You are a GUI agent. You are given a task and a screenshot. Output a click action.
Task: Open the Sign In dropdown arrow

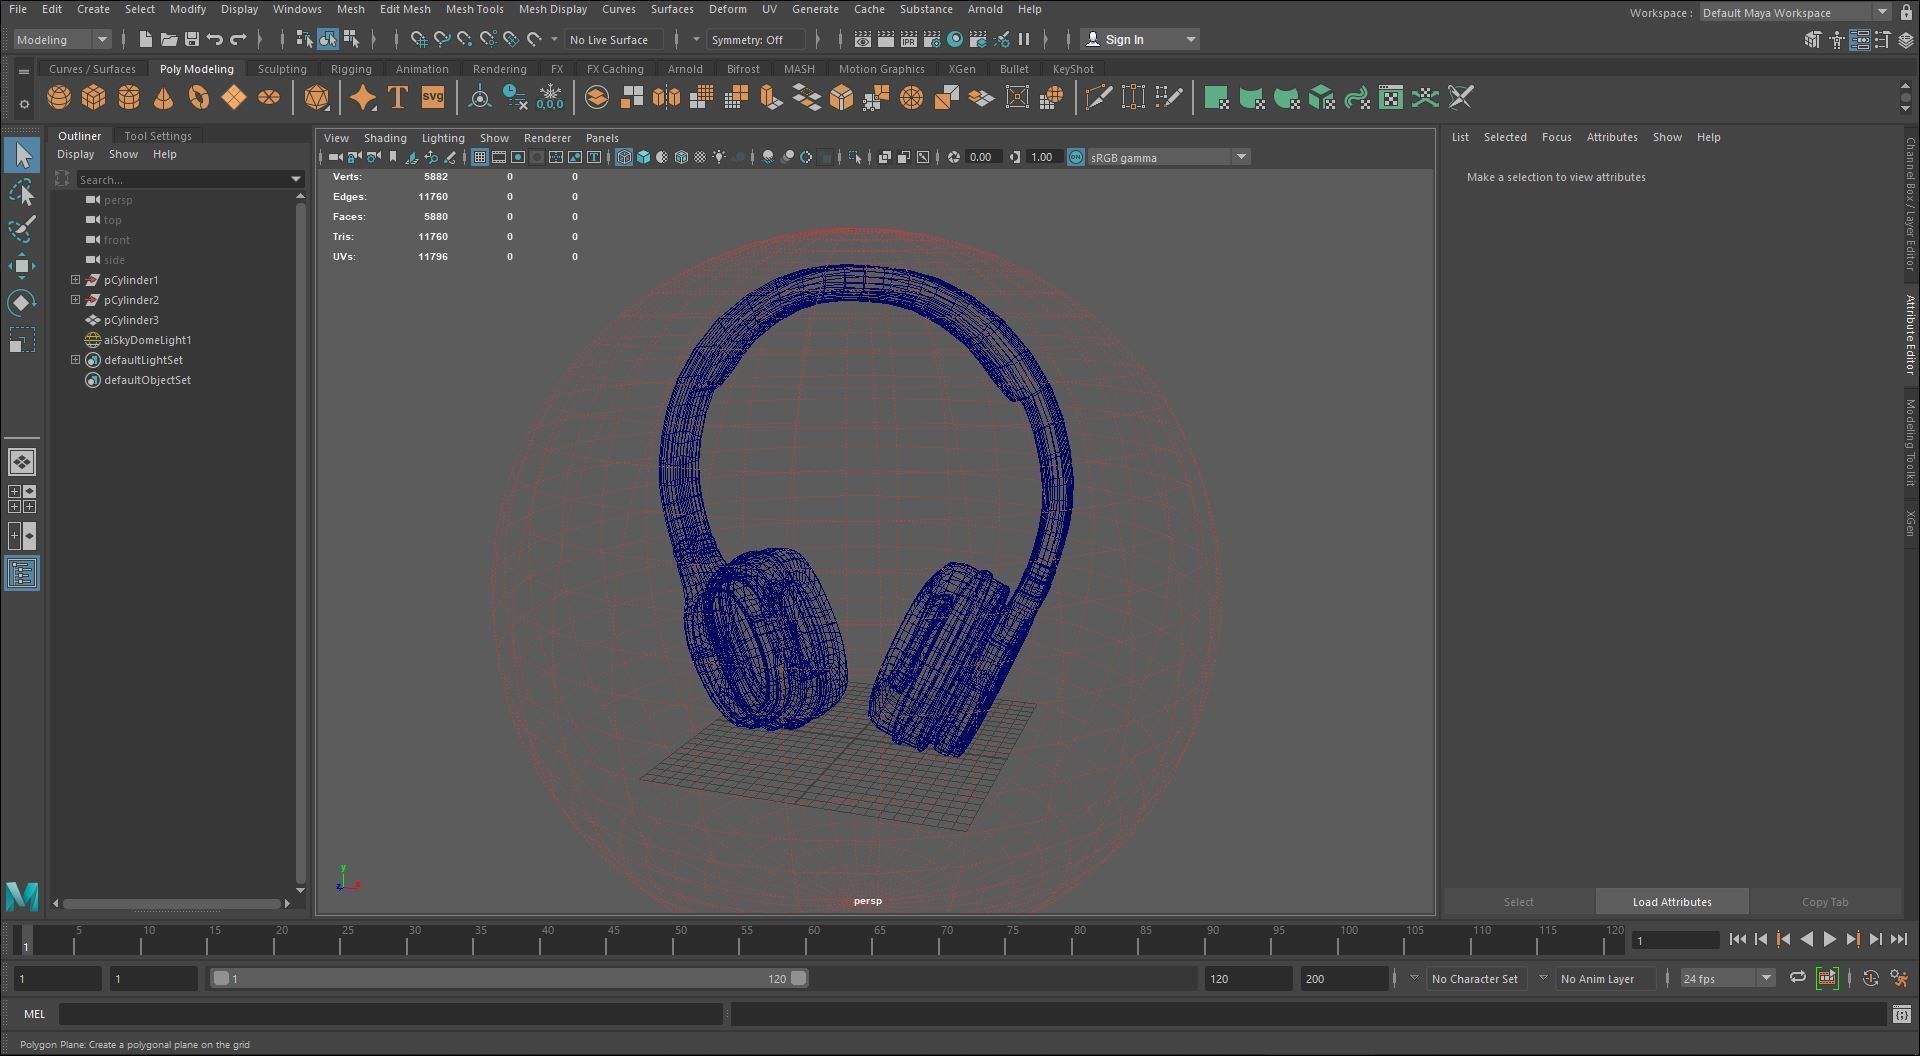pos(1190,40)
